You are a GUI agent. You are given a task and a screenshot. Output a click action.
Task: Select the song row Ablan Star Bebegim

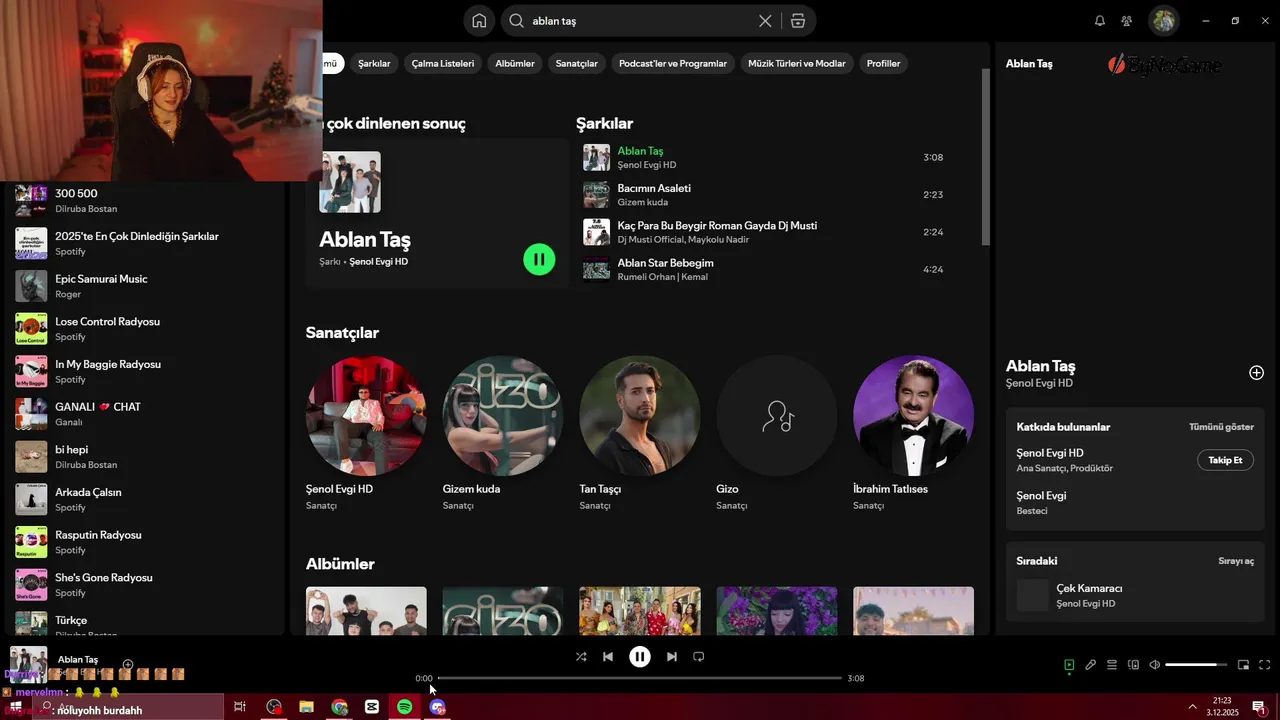pyautogui.click(x=765, y=269)
